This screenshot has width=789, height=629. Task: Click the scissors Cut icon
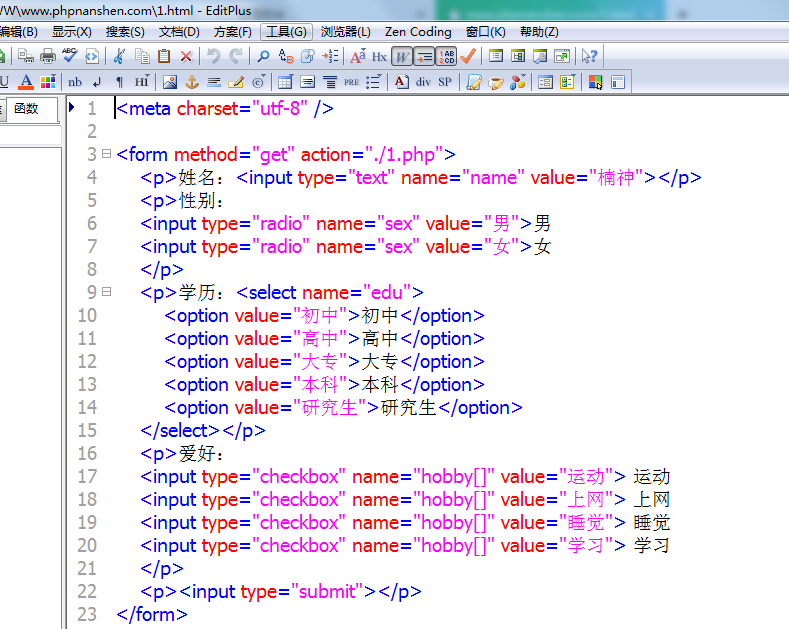coord(119,56)
